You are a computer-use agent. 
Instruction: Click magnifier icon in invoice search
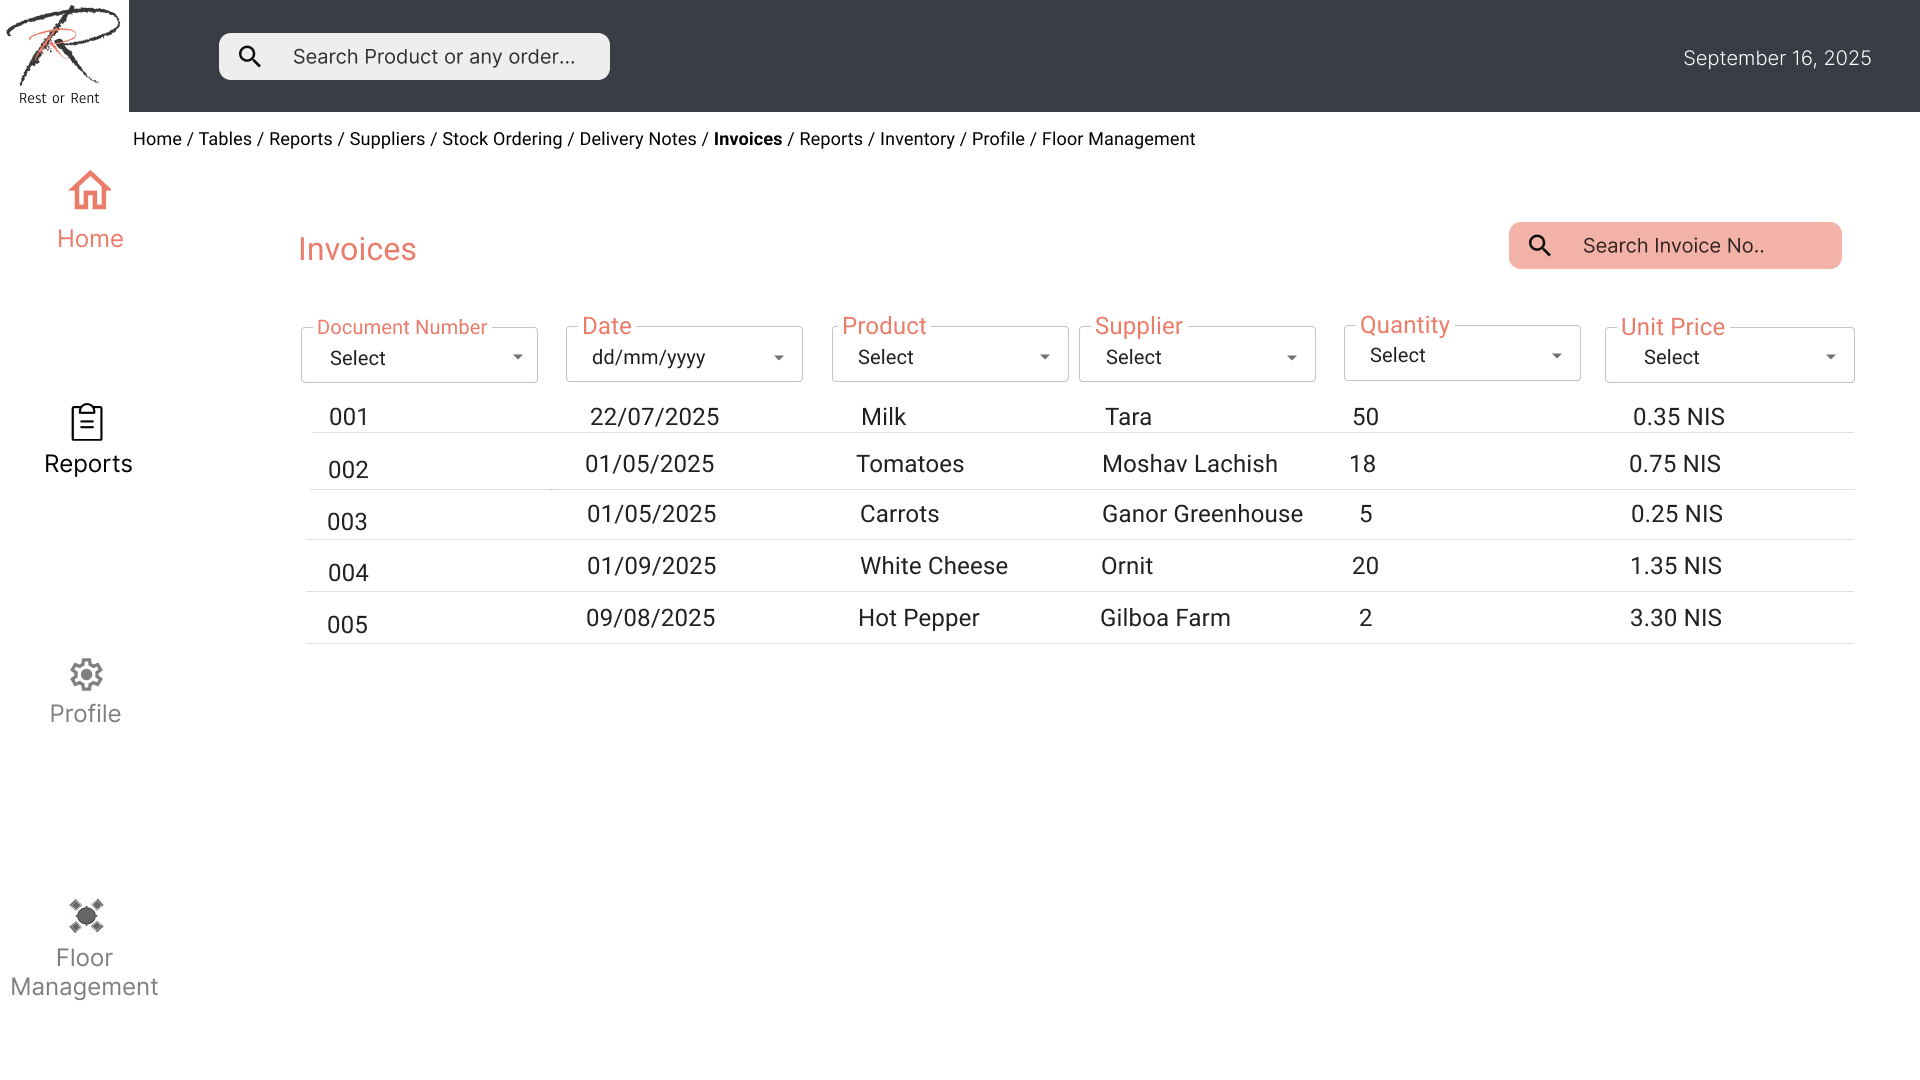(x=1540, y=246)
